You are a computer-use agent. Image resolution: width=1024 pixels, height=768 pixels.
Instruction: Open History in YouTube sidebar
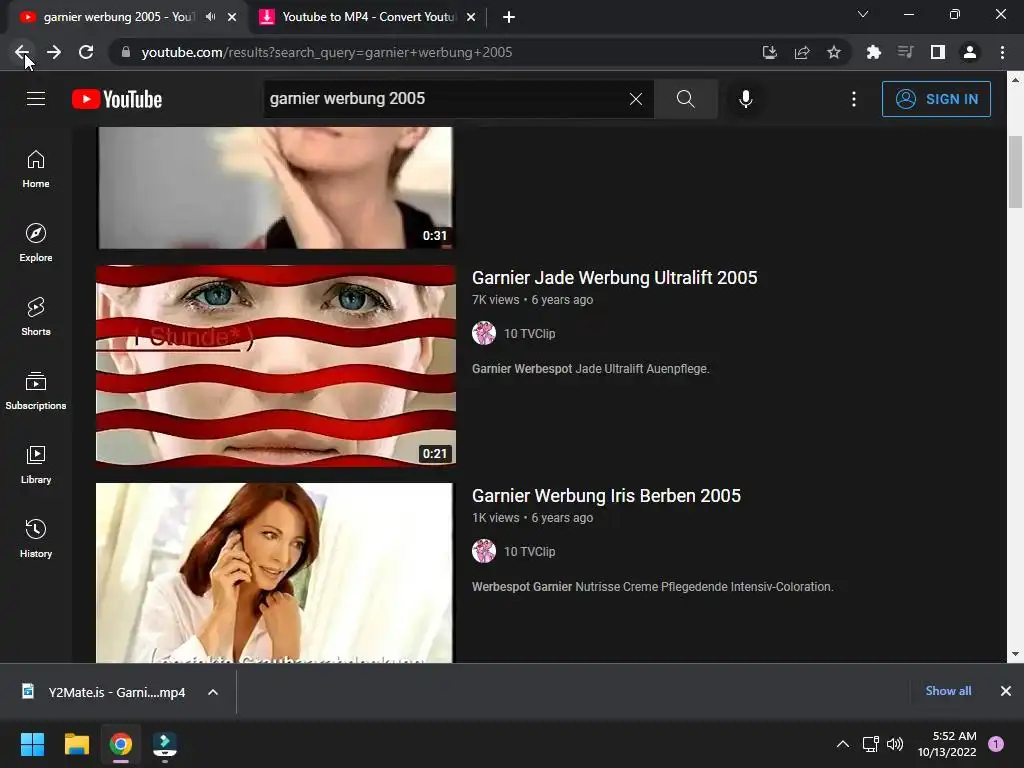tap(36, 538)
